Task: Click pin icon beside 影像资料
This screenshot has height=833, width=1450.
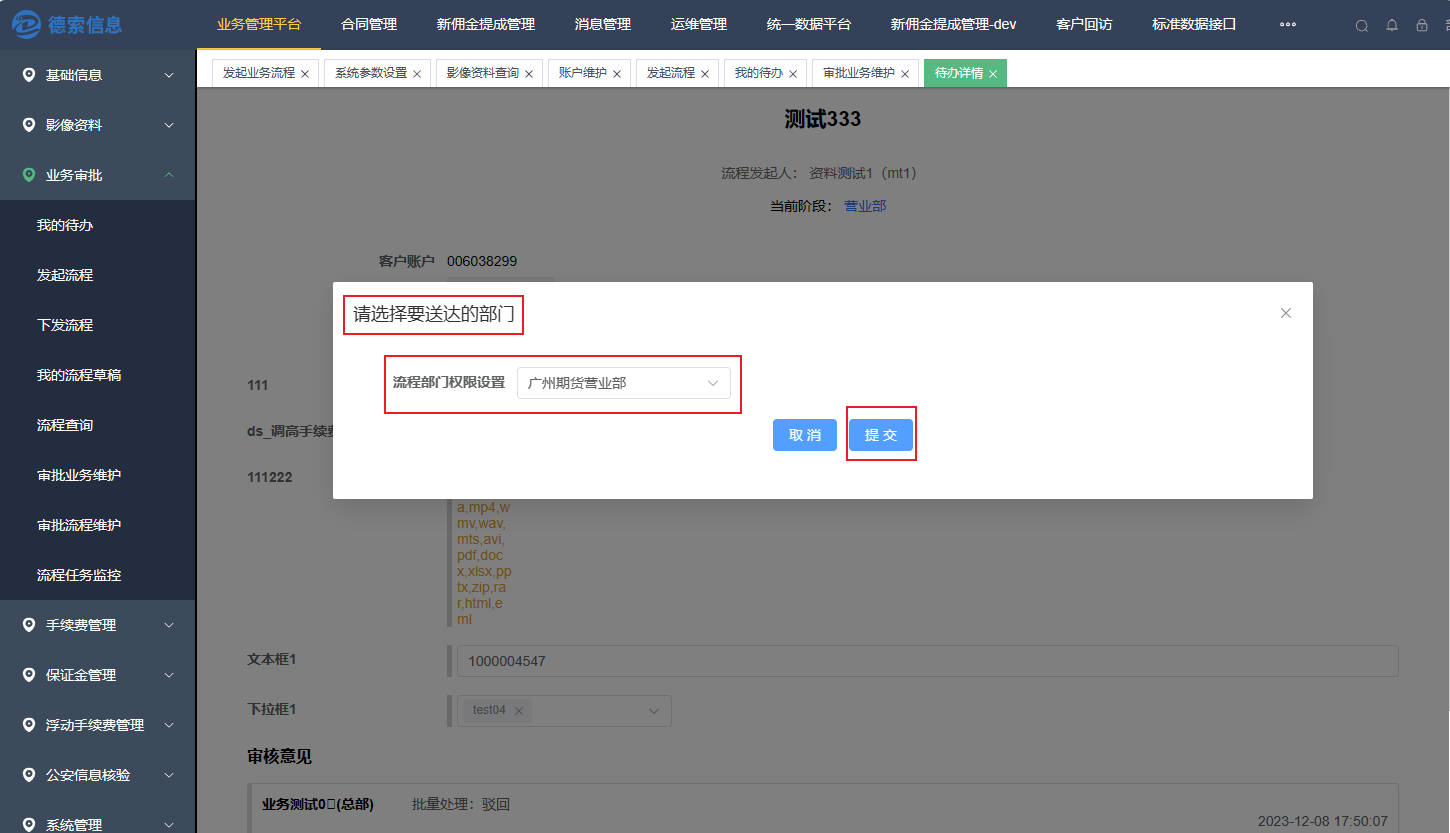Action: pos(29,124)
